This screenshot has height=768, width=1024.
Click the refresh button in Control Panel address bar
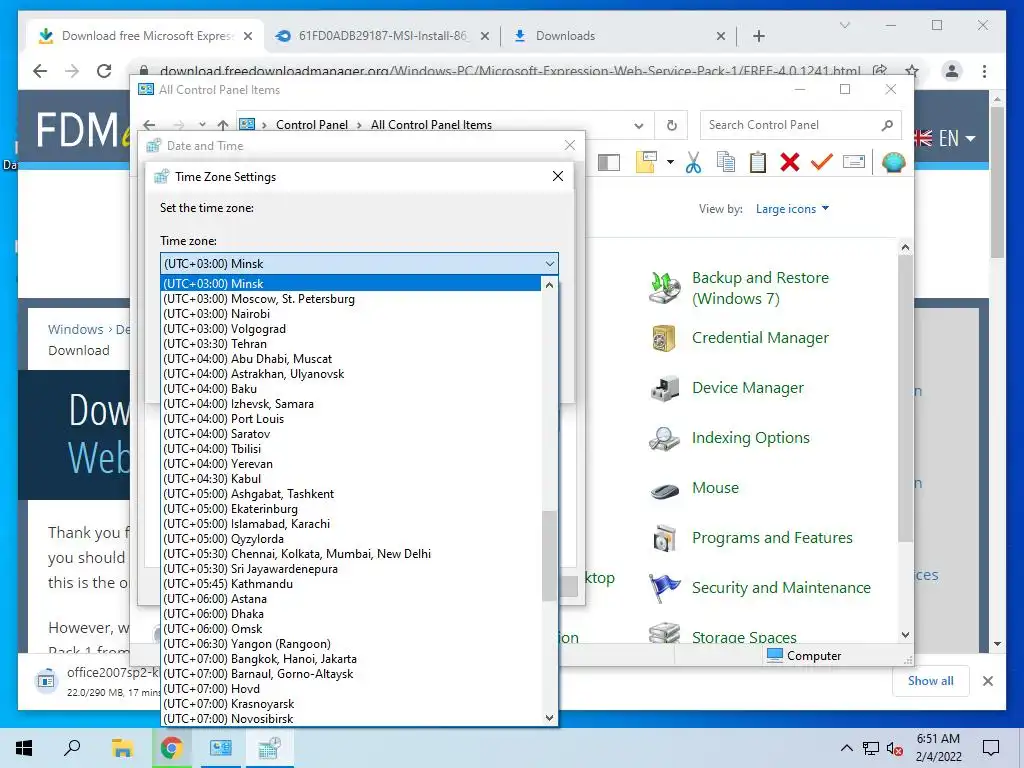click(x=671, y=125)
